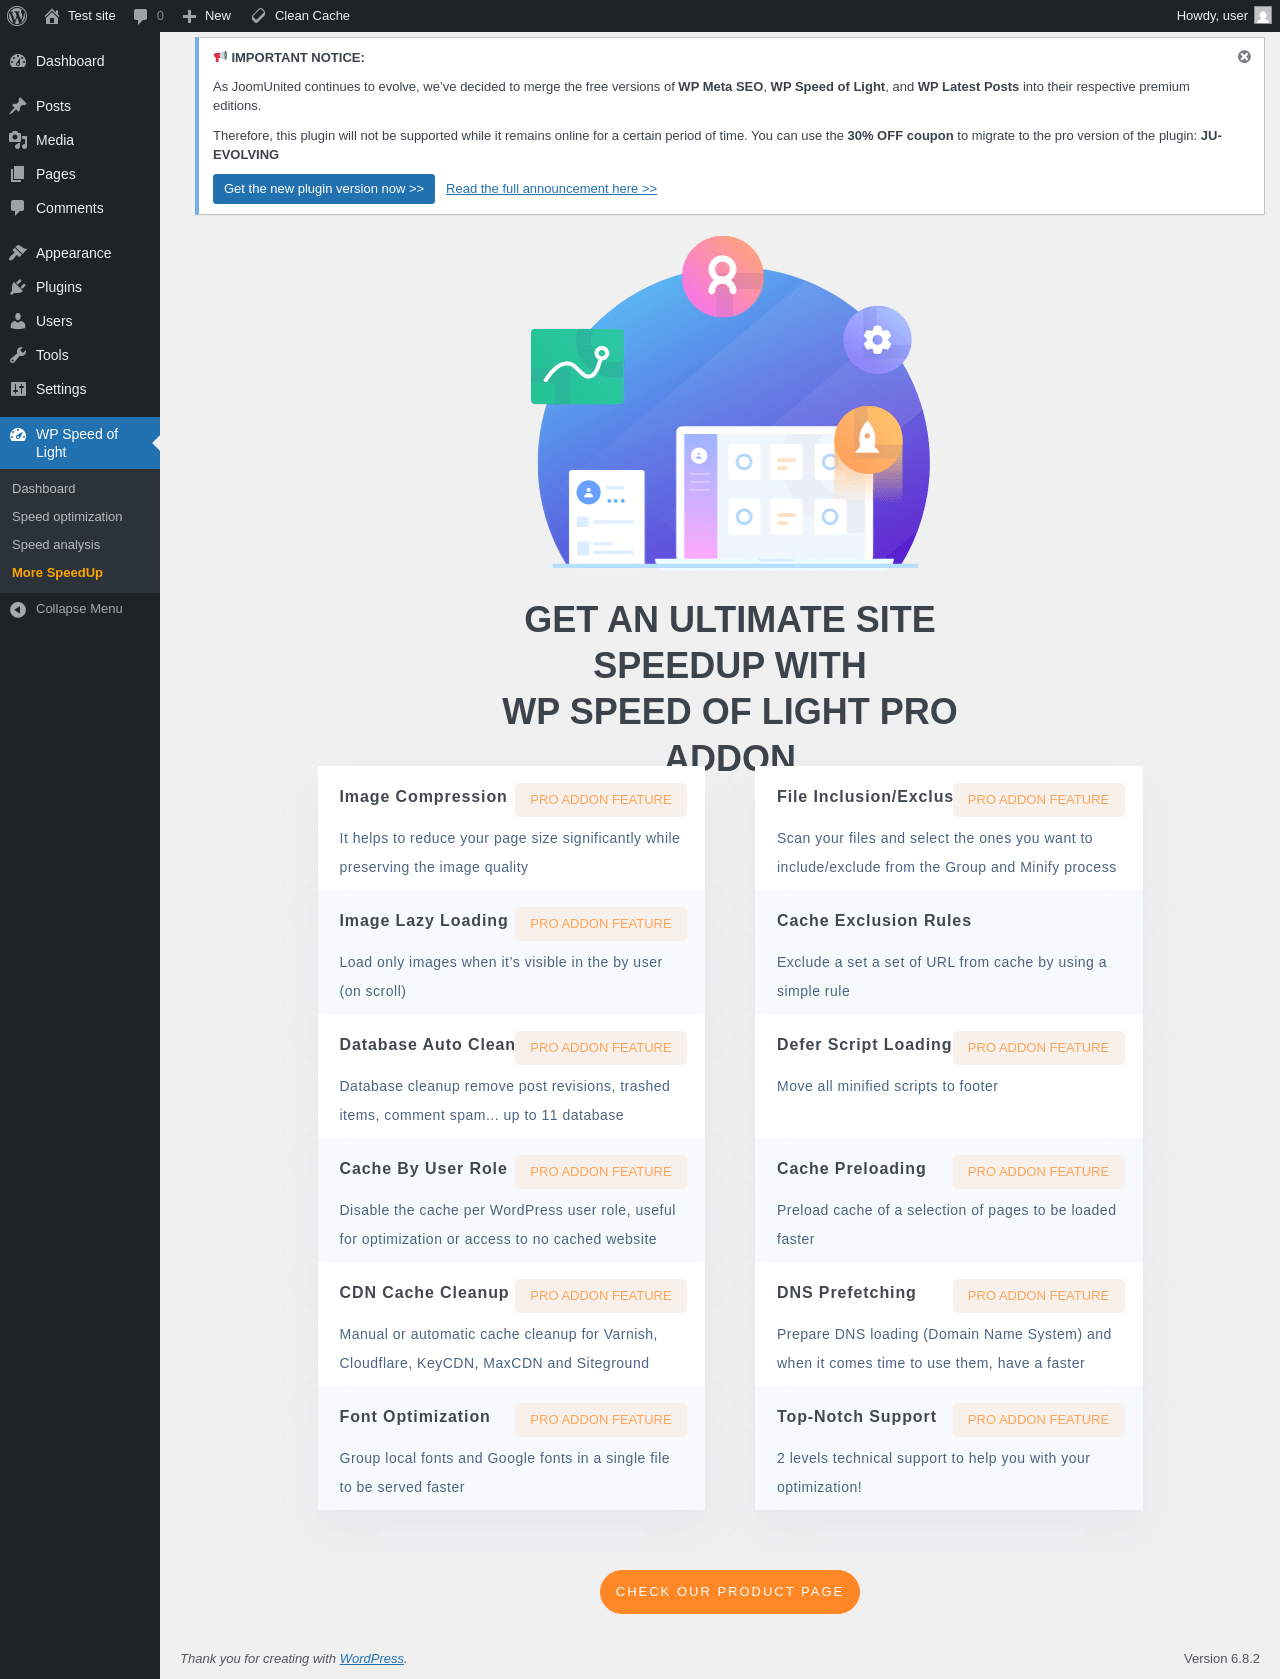
Task: Open the Media menu
Action: (80, 140)
